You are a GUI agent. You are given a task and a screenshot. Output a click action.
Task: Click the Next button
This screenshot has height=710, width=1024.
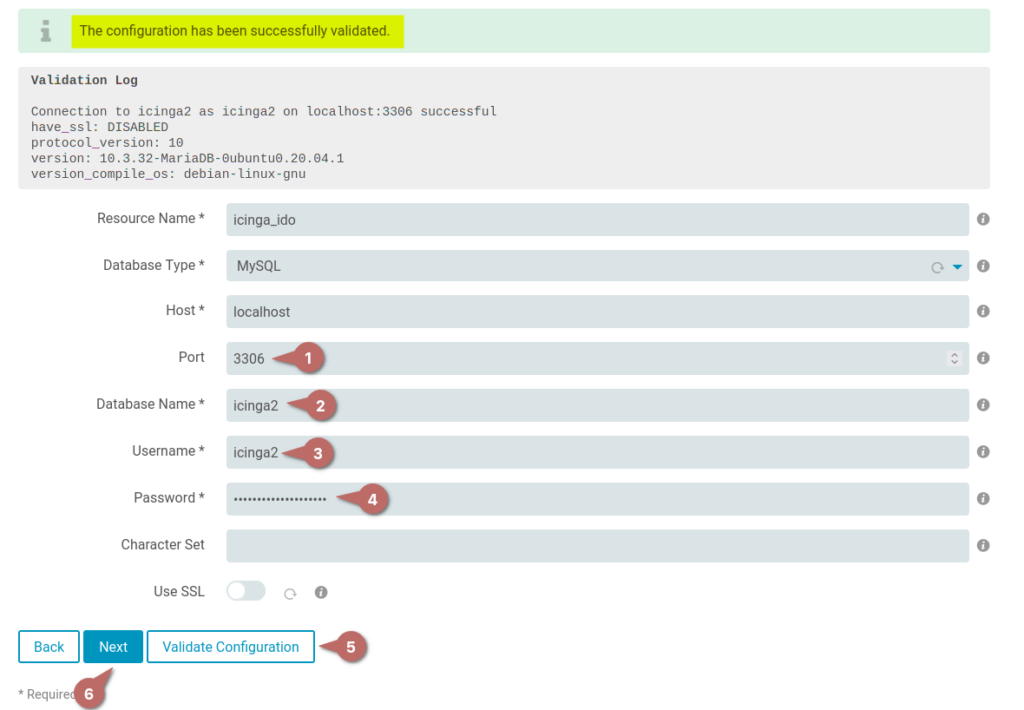coord(113,647)
